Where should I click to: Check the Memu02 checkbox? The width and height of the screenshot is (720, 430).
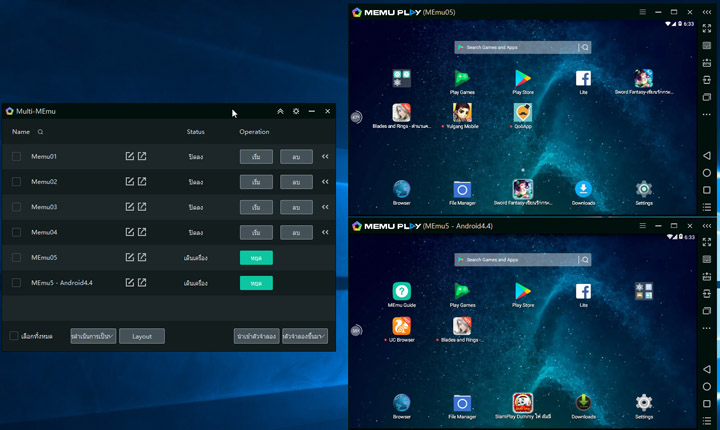17,181
